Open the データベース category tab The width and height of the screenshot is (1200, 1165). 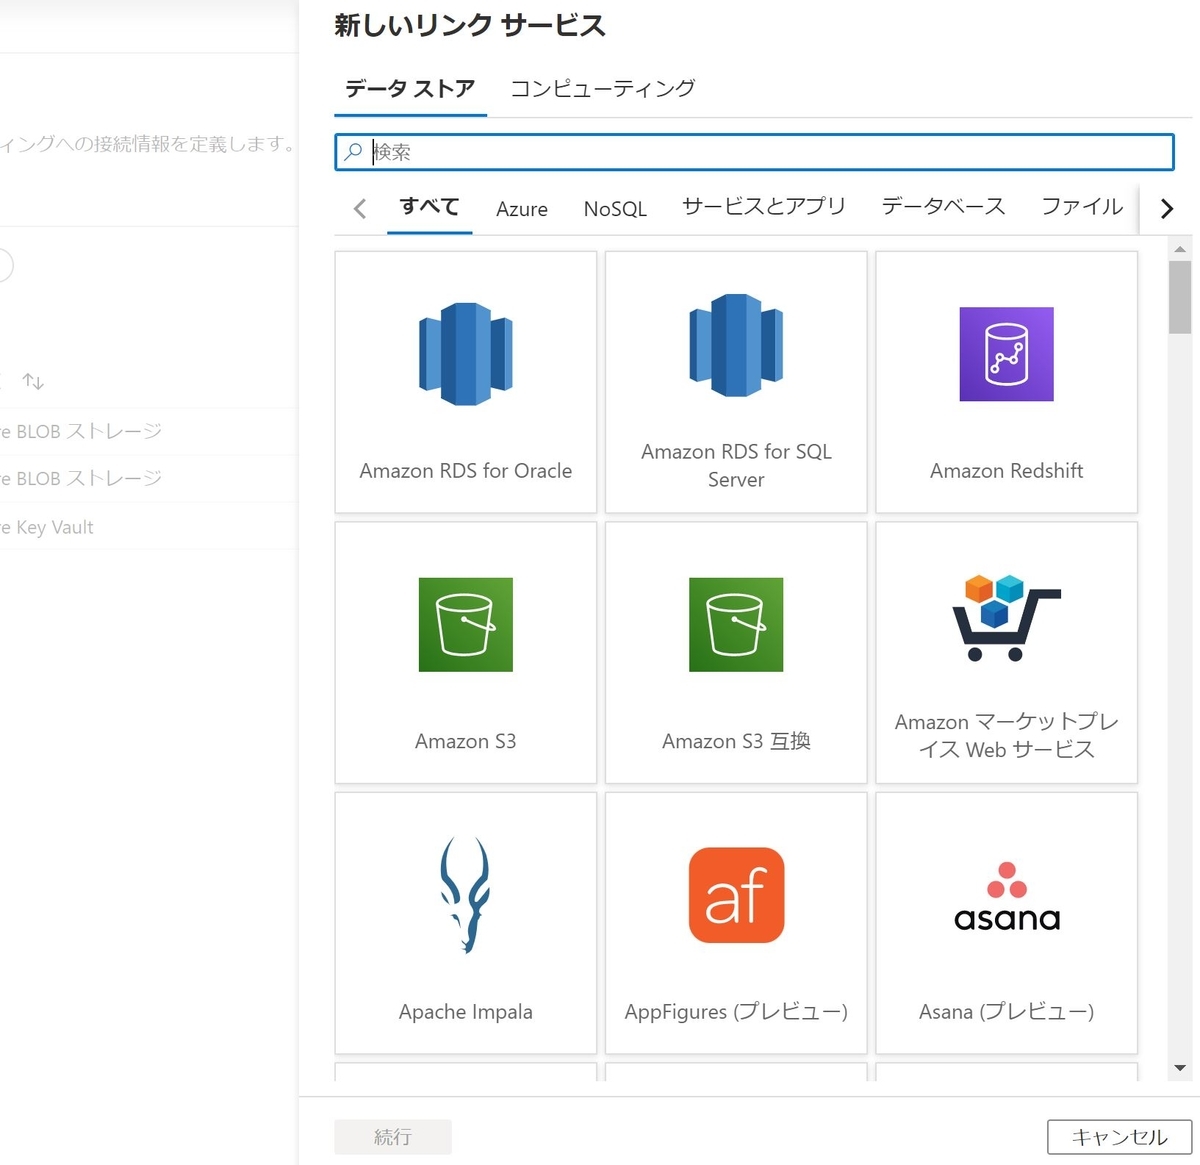coord(943,206)
